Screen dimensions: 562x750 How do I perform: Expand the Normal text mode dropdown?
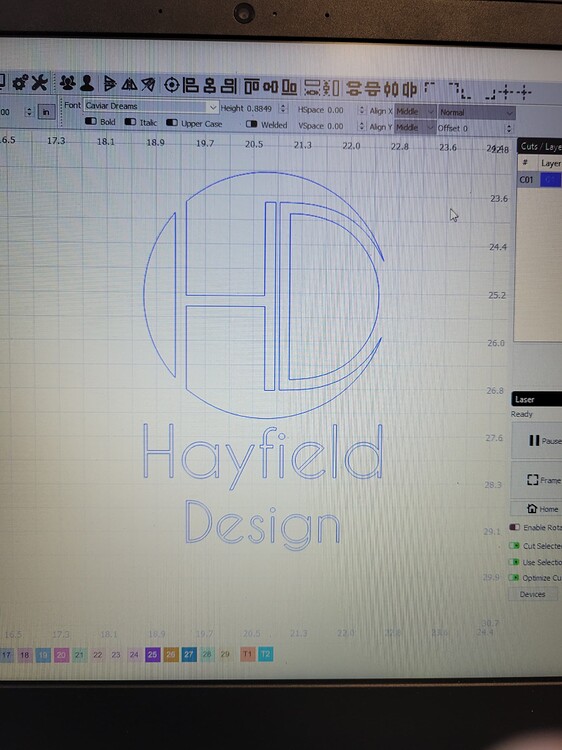476,113
